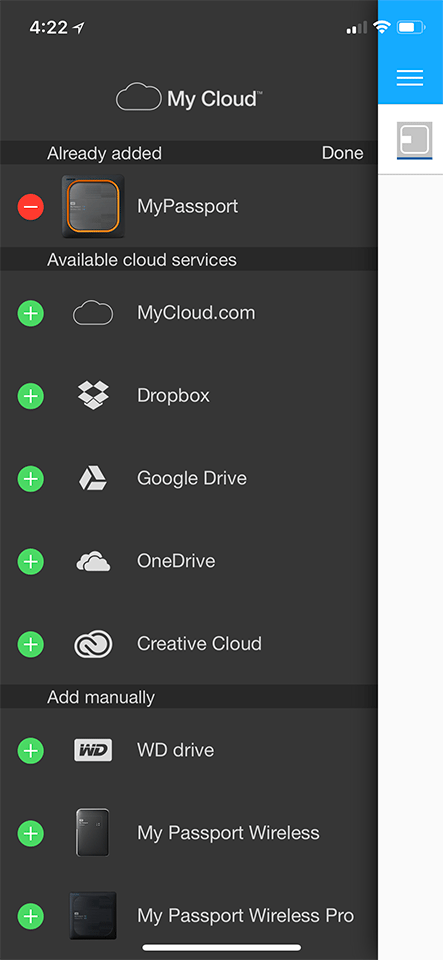Viewport: 443px width, 960px height.
Task: Select the WD drive label
Action: [176, 750]
